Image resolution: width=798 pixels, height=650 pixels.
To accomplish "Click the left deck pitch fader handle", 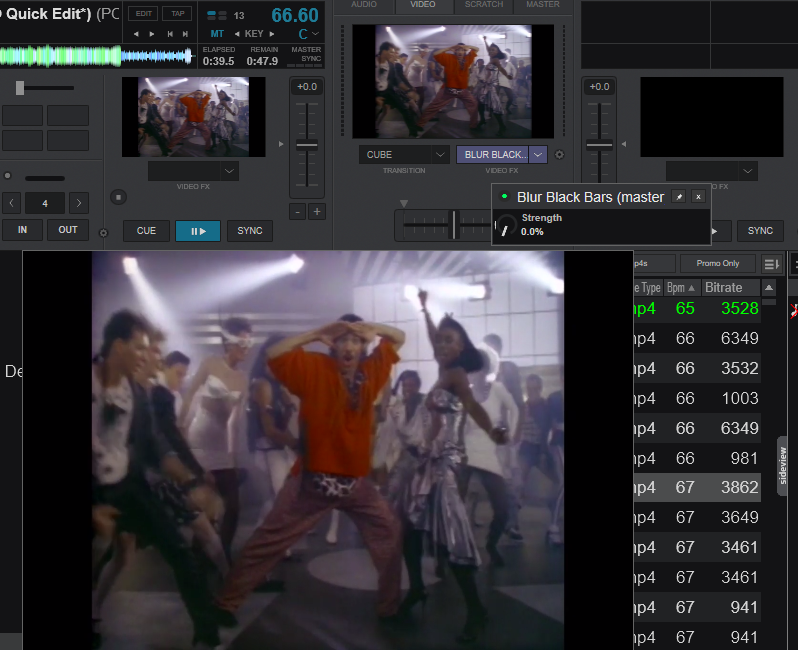I will pos(307,145).
